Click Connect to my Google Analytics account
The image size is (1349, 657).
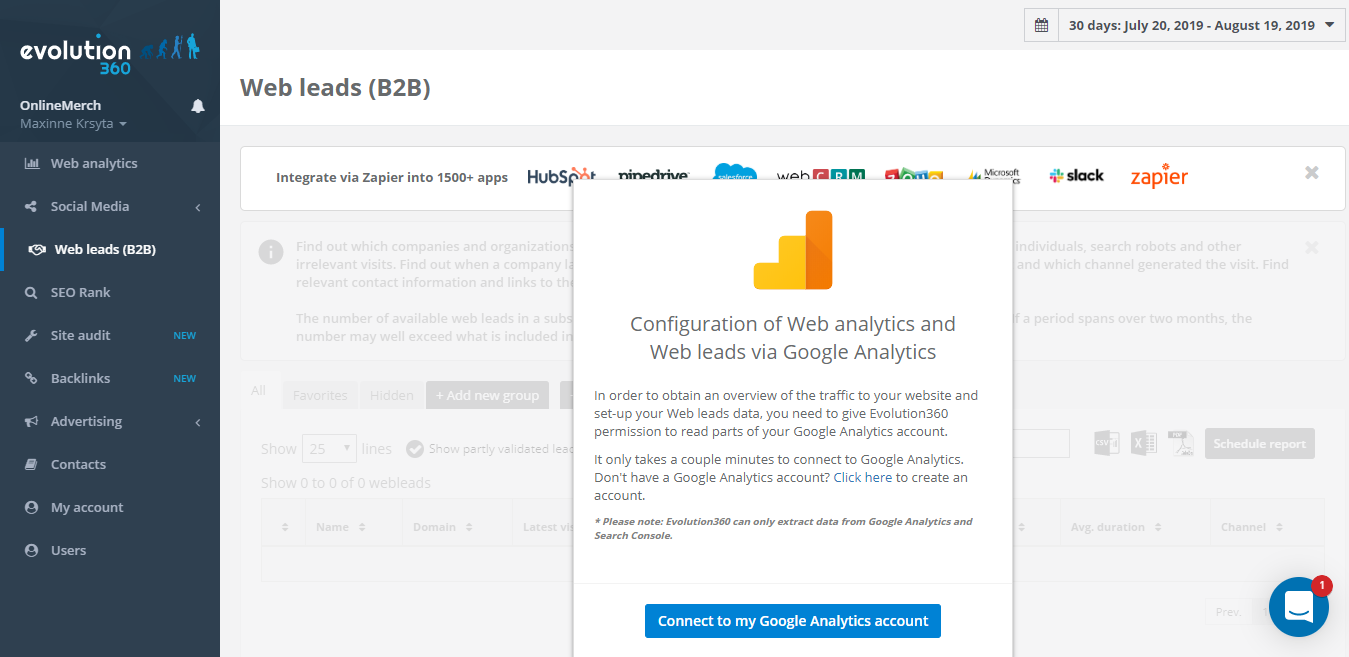(793, 621)
